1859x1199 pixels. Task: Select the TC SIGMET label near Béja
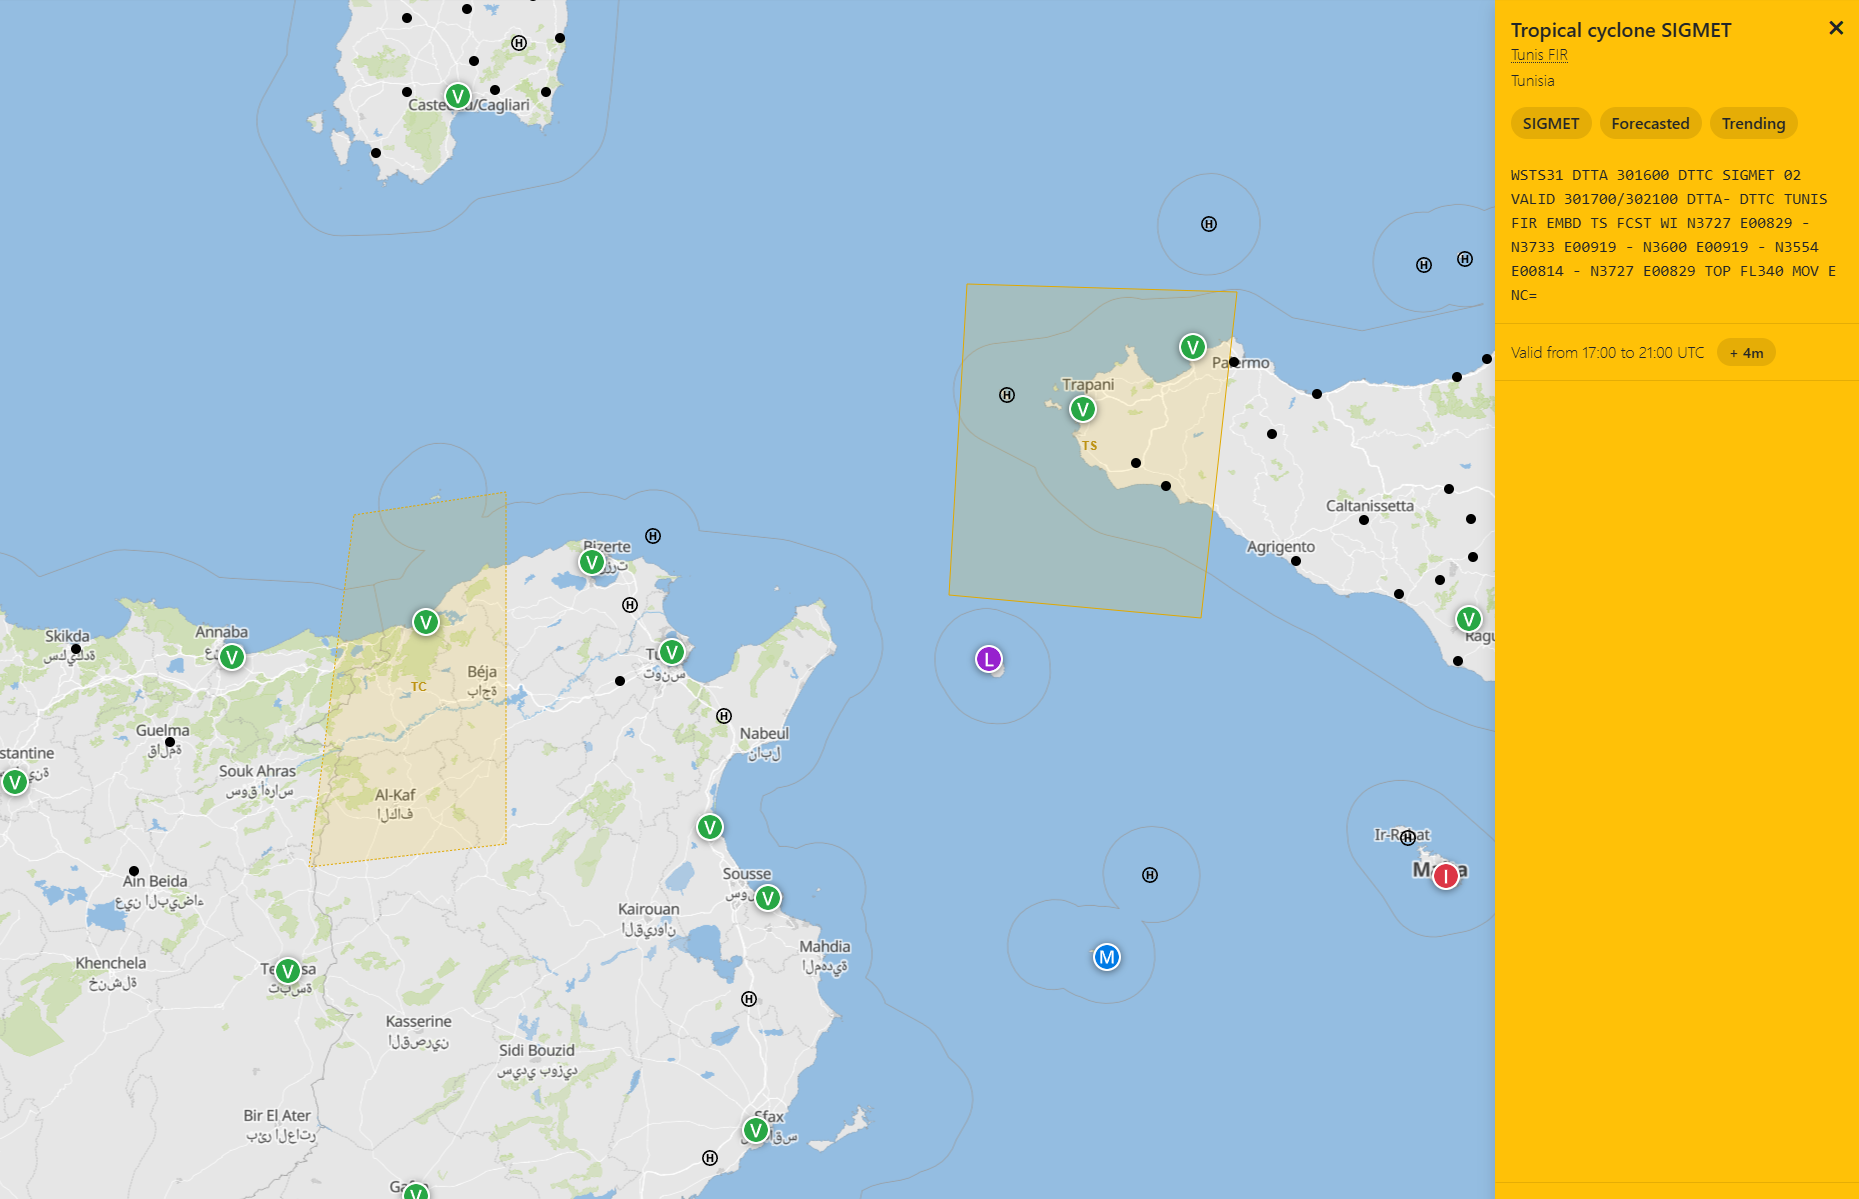click(419, 687)
